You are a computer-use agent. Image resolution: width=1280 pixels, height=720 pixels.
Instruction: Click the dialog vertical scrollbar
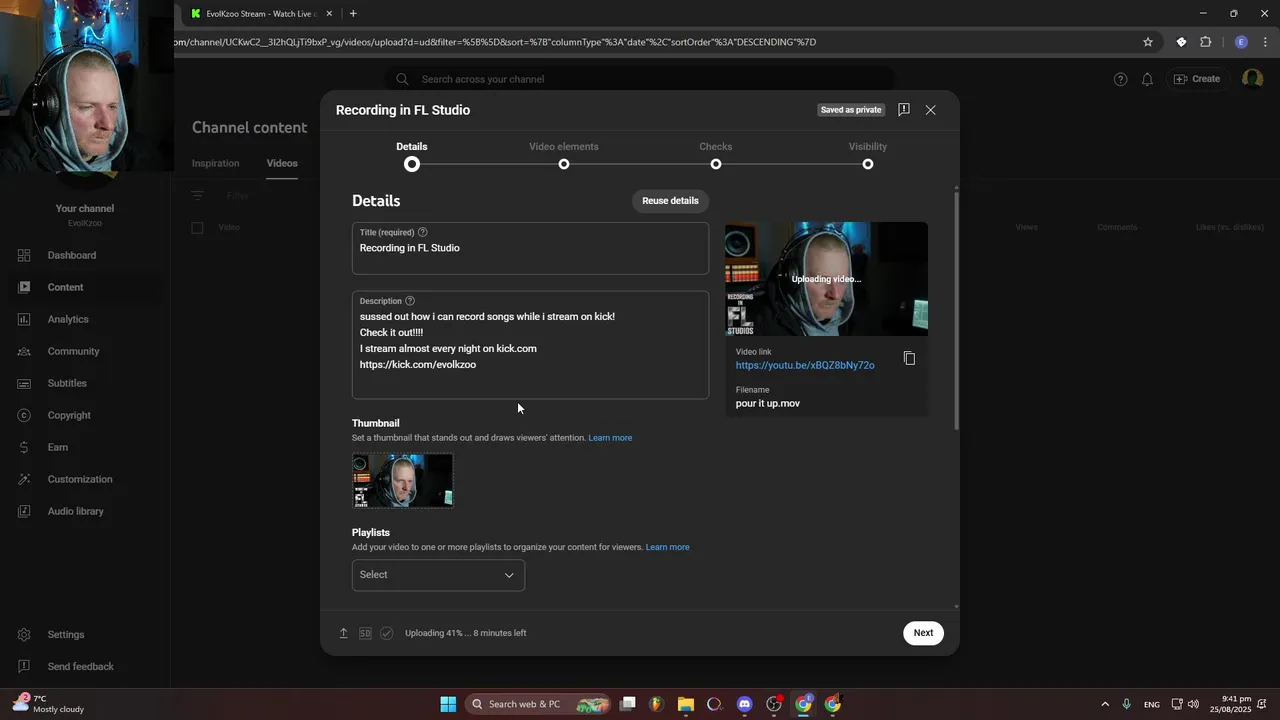pyautogui.click(x=956, y=310)
